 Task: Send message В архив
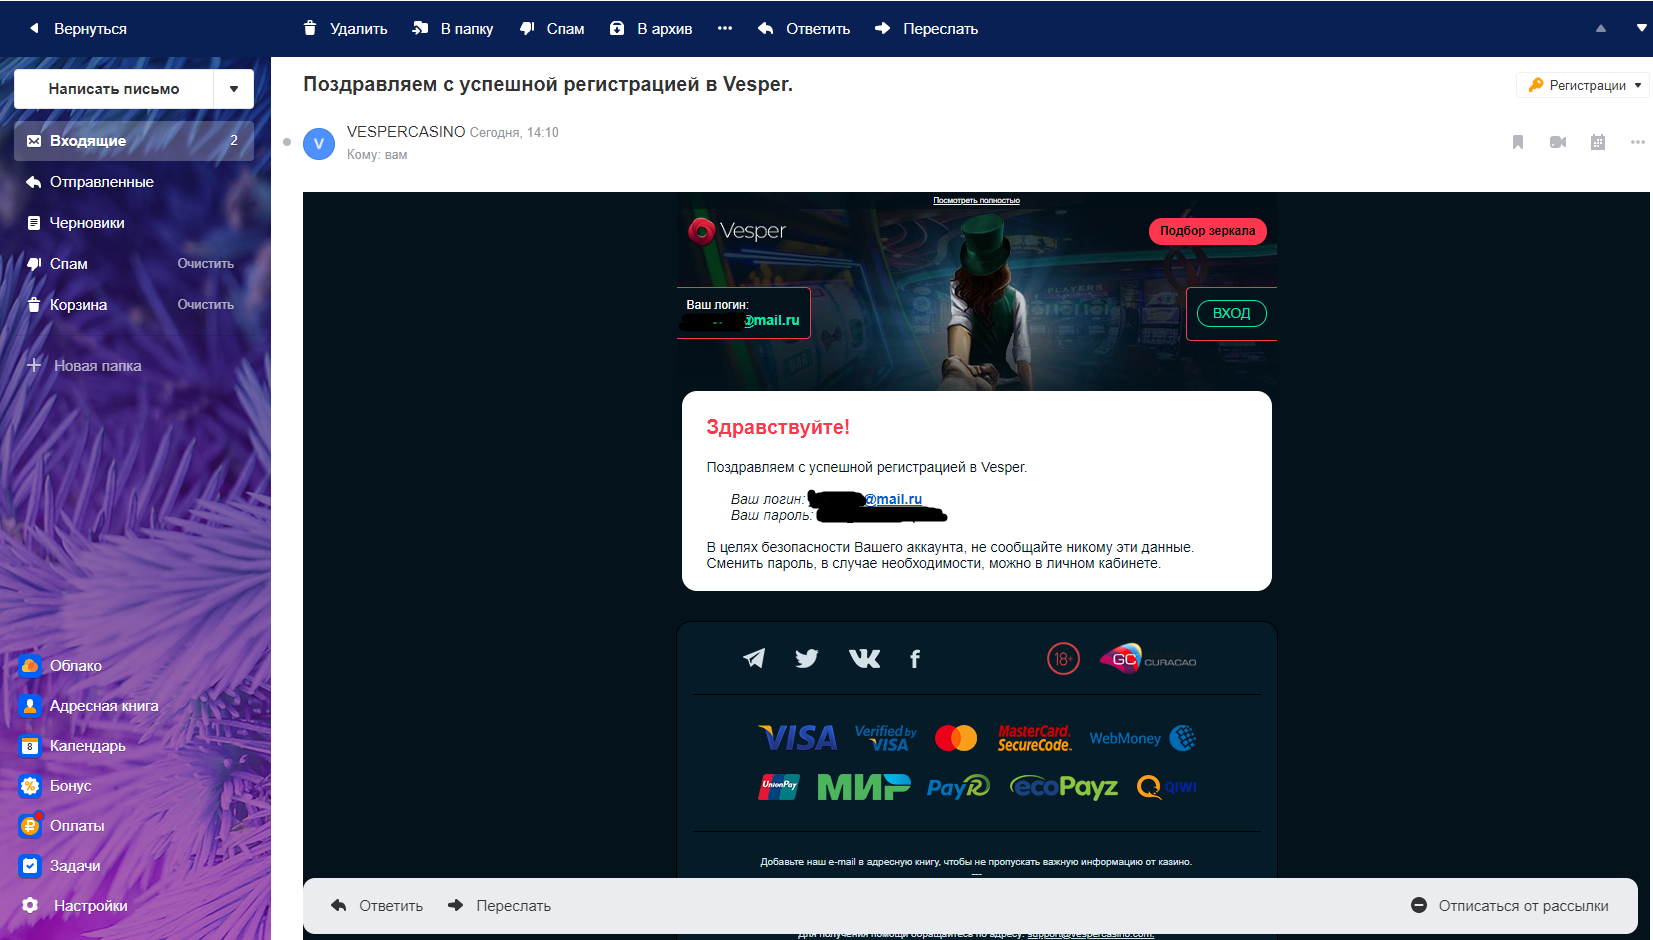pos(651,29)
